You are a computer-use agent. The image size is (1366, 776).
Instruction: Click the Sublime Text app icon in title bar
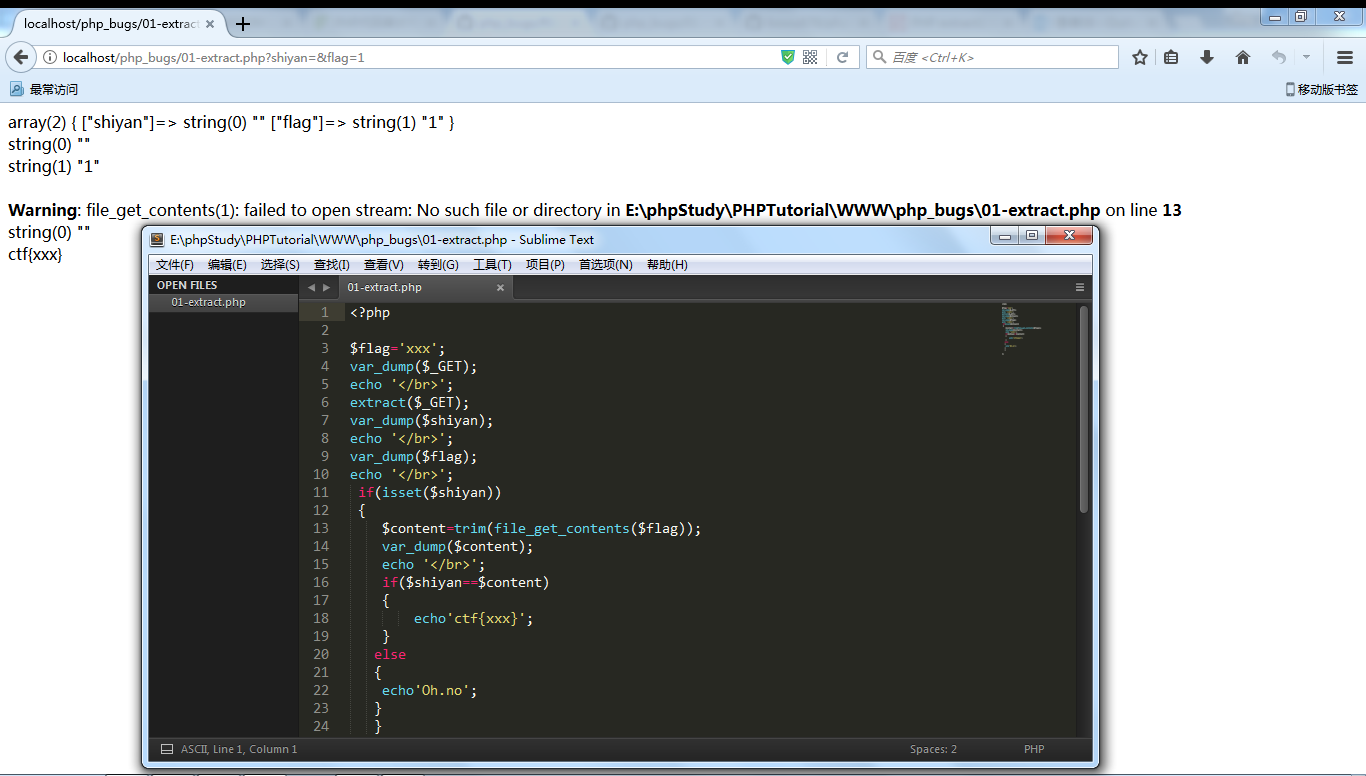click(x=158, y=239)
